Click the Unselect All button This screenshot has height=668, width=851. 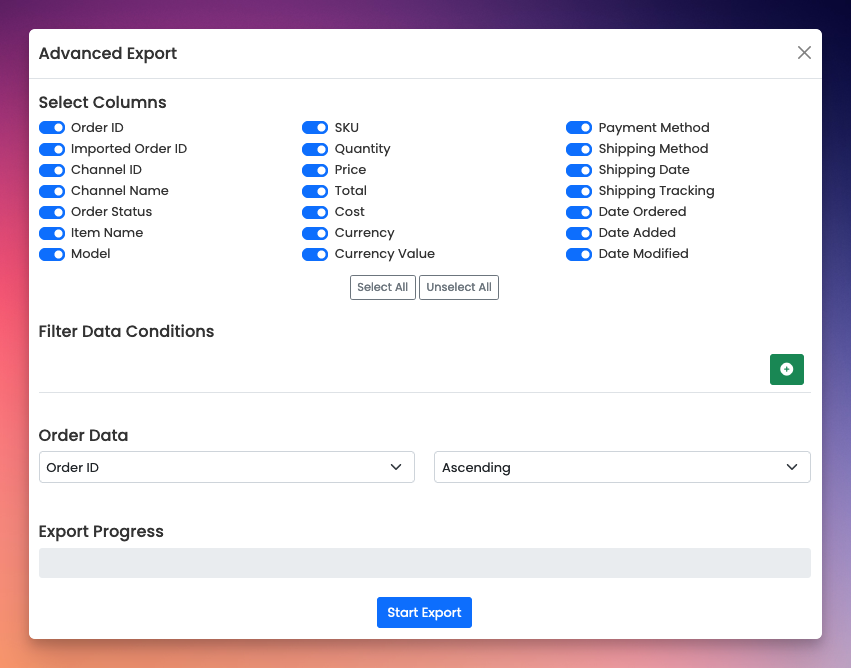pyautogui.click(x=458, y=287)
